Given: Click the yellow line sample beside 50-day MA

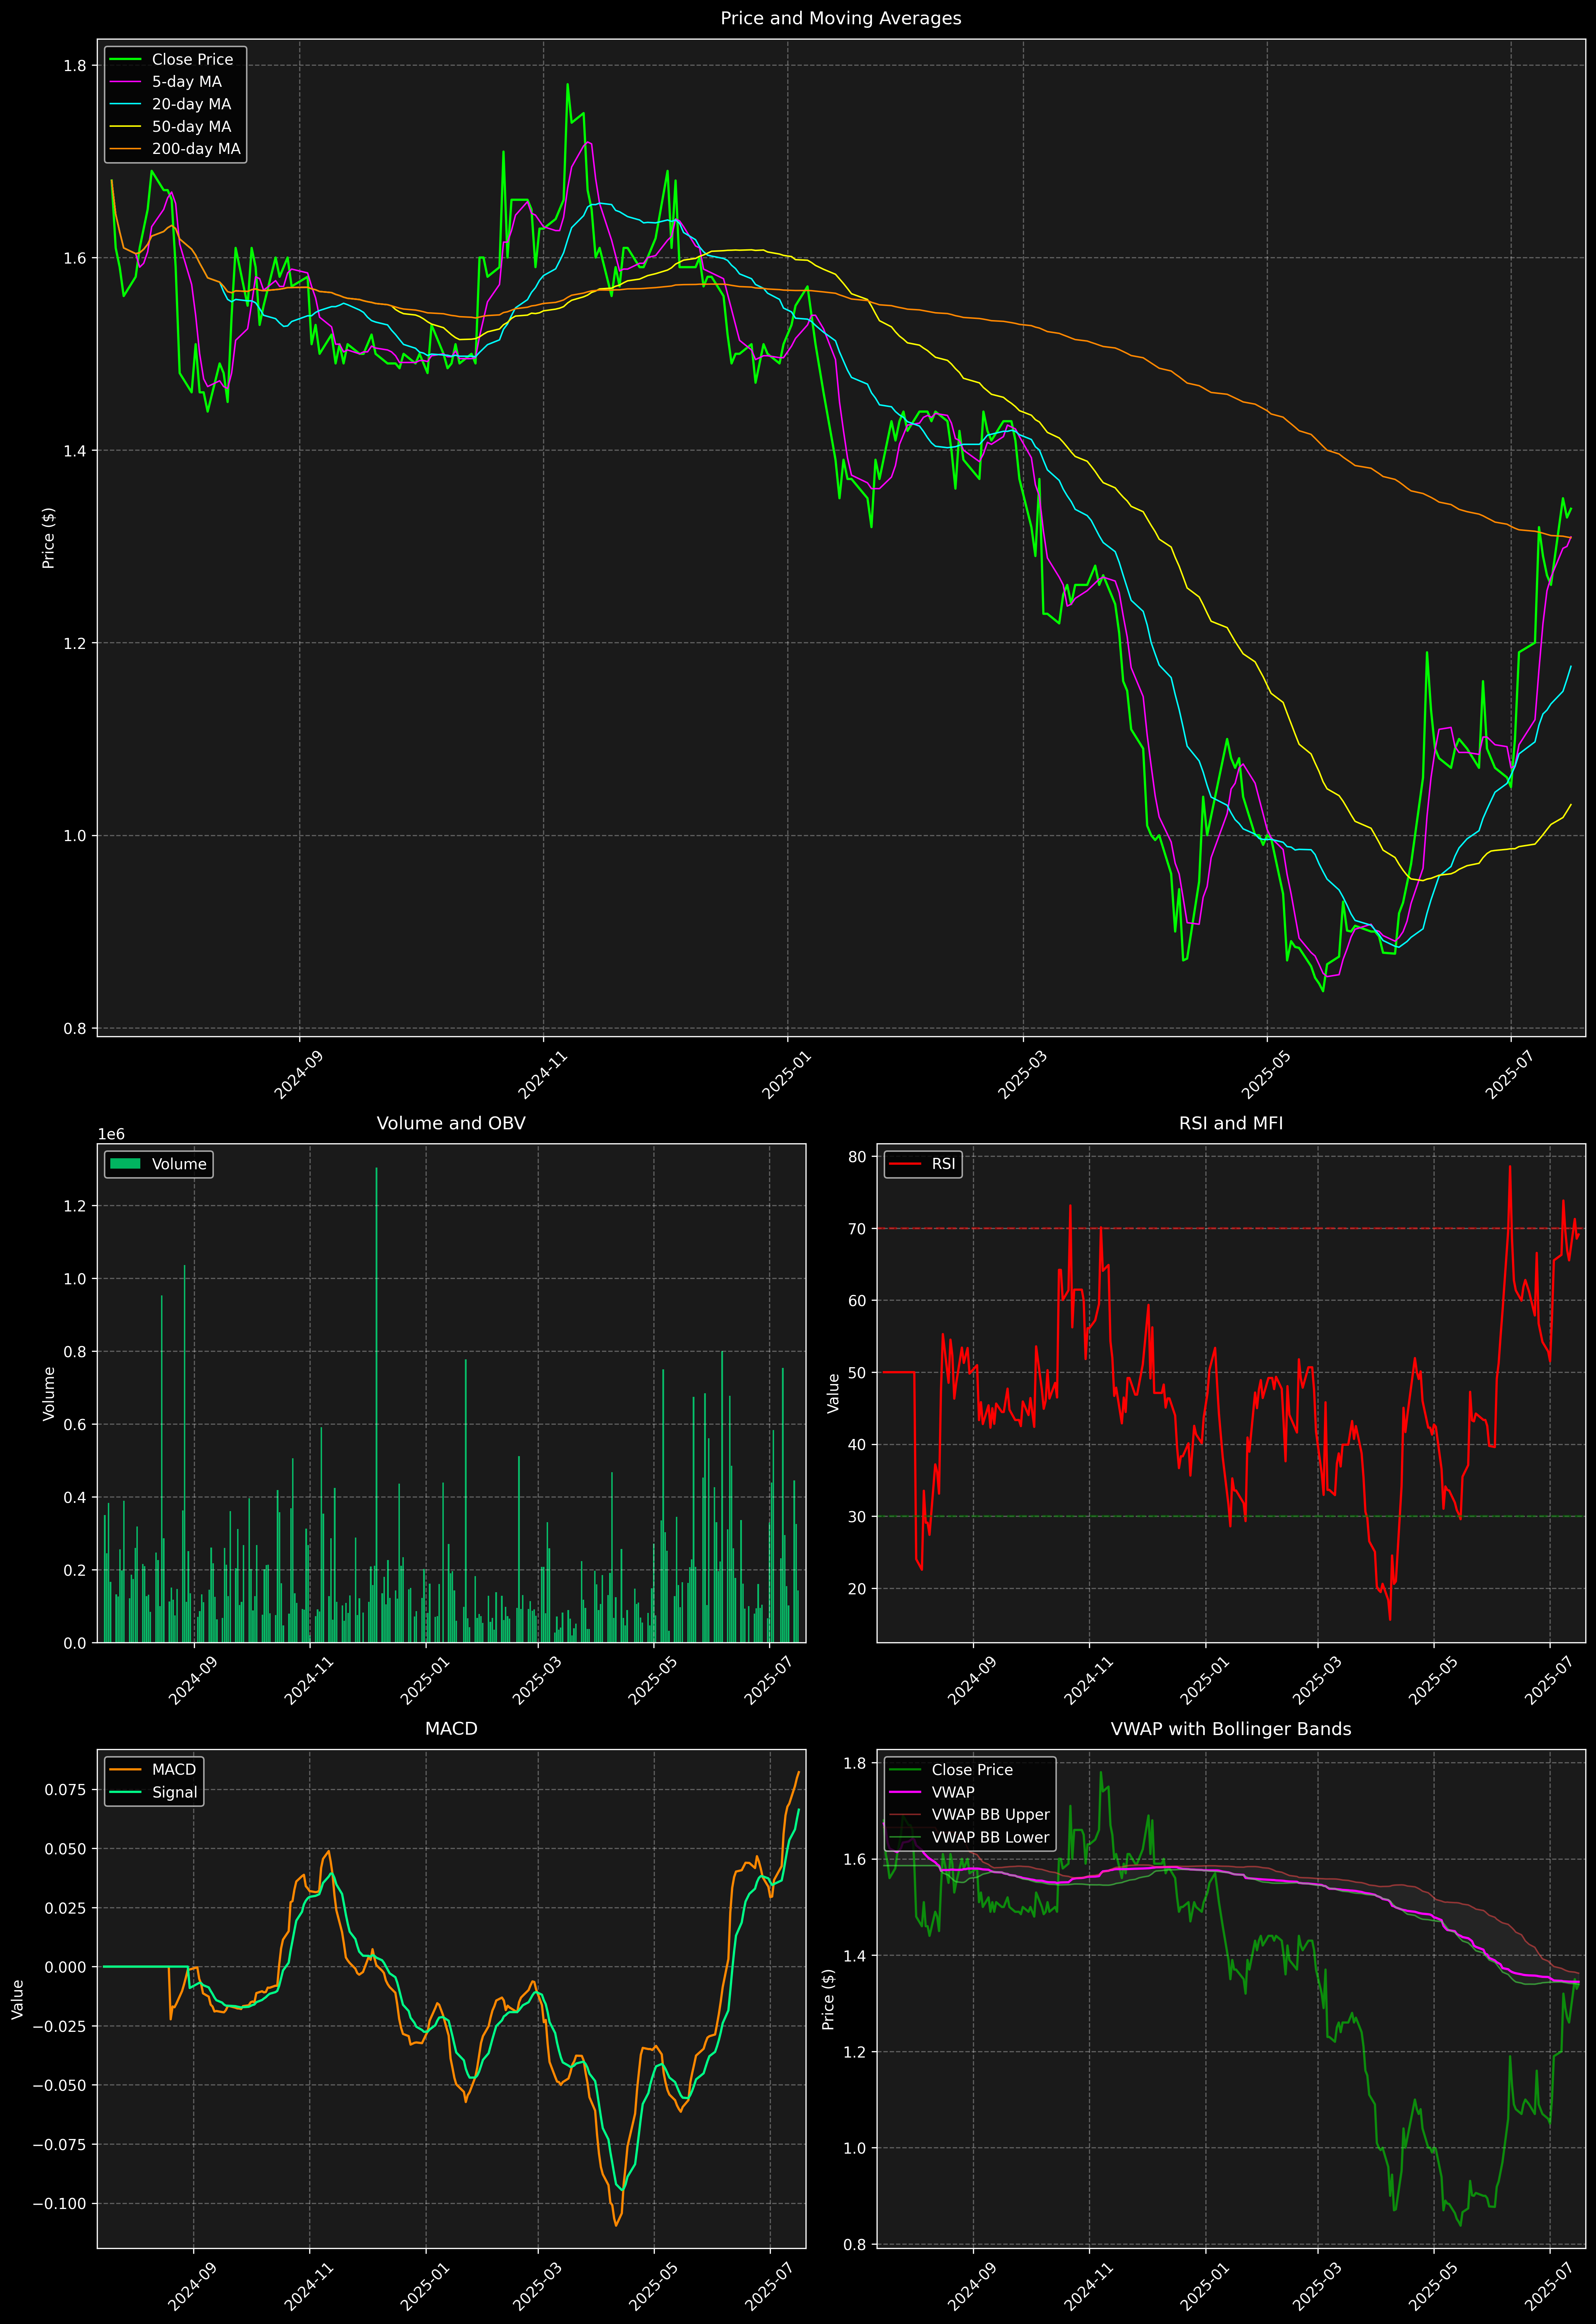Looking at the screenshot, I should pos(125,127).
